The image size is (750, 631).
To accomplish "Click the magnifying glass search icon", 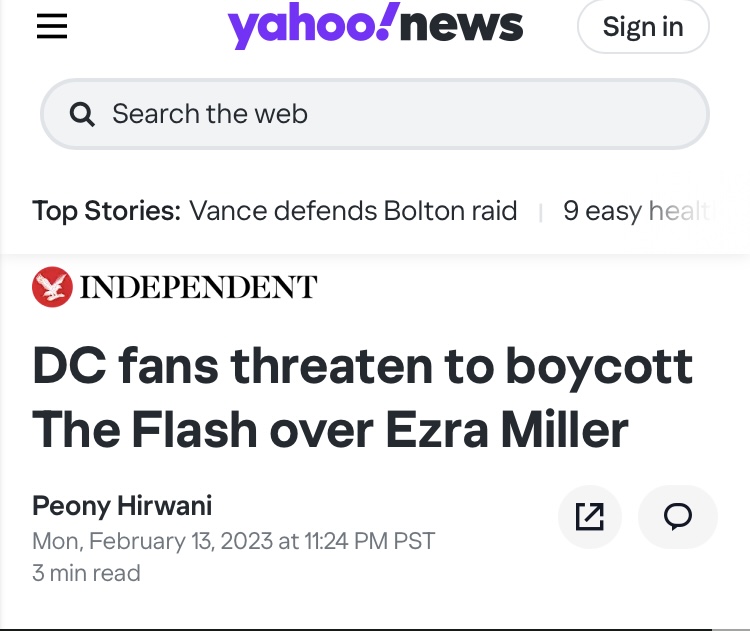I will [x=83, y=115].
